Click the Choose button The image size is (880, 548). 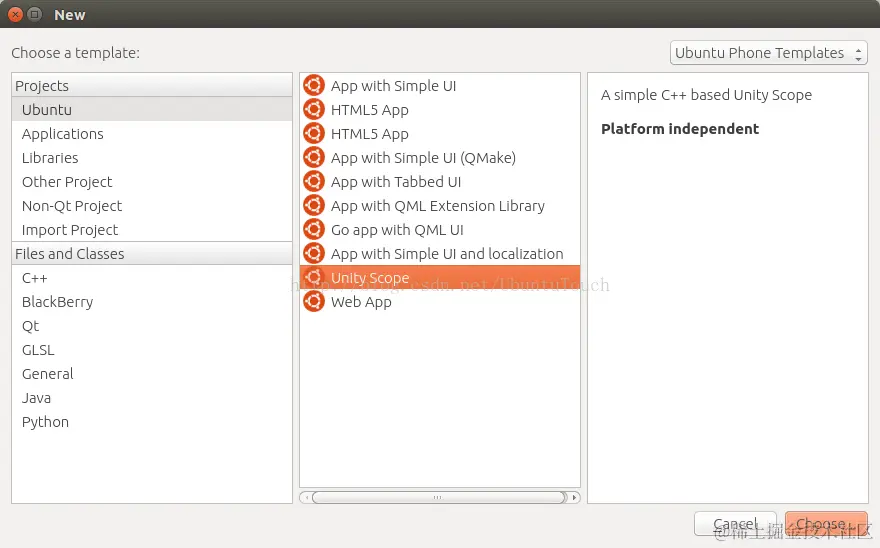pyautogui.click(x=826, y=524)
